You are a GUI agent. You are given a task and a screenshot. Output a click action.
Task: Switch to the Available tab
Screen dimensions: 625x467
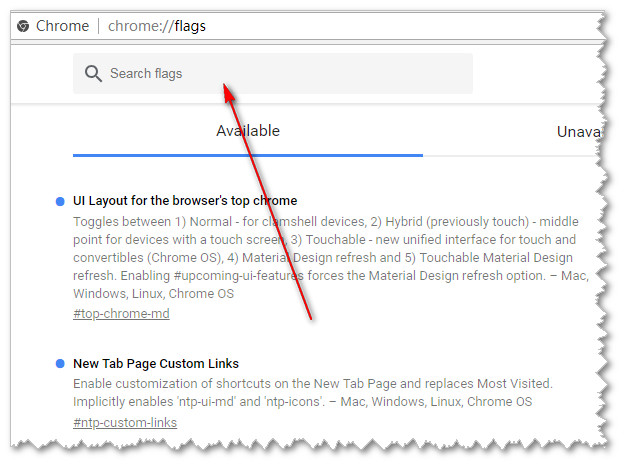(248, 131)
